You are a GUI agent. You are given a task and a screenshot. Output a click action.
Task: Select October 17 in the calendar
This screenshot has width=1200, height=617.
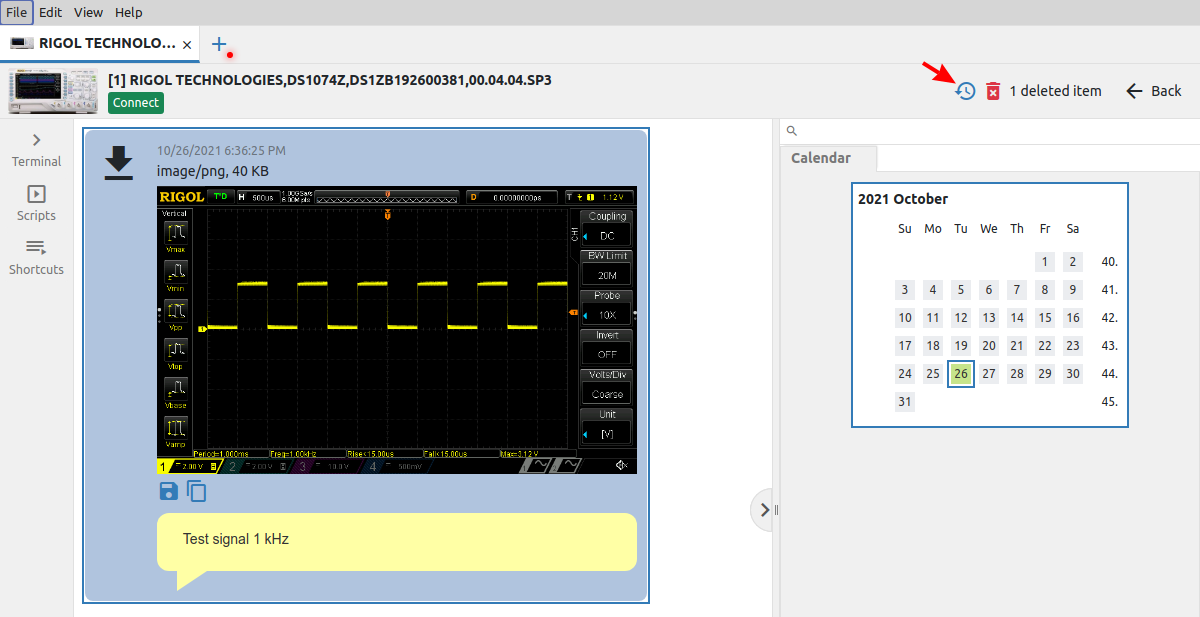point(905,346)
